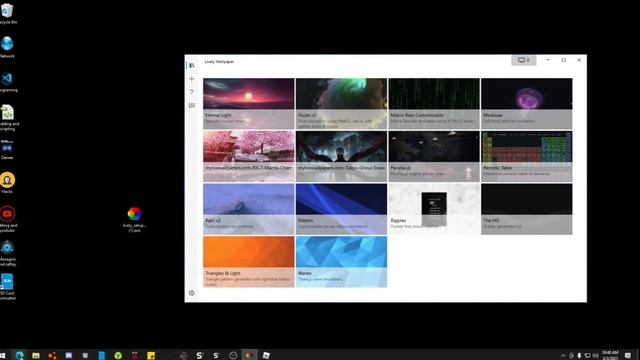640x360 pixels.
Task: Open the Library tab in Lively sidebar
Action: point(191,65)
